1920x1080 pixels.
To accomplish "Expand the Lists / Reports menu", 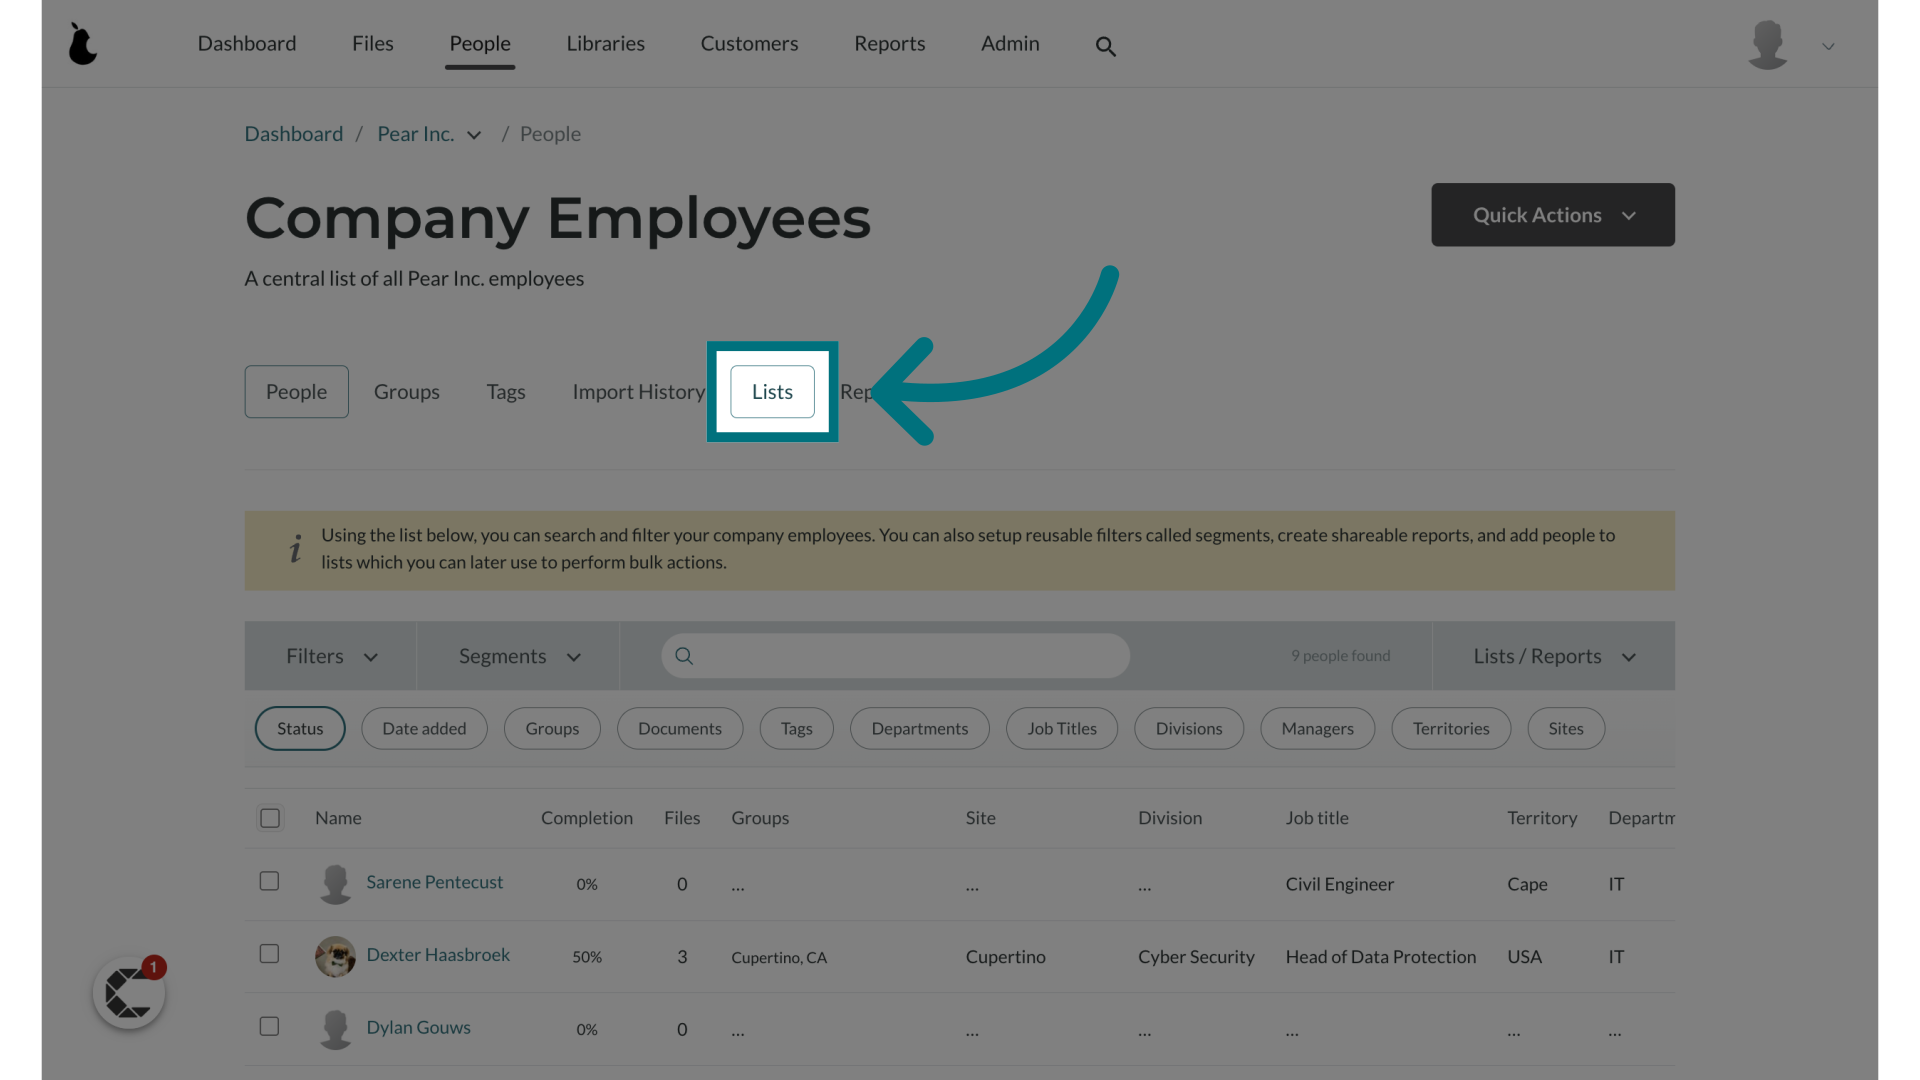I will (1553, 656).
